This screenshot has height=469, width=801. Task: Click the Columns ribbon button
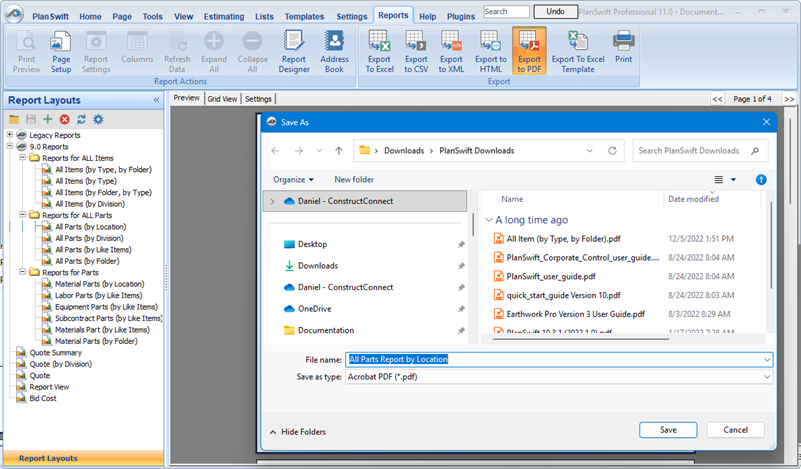coord(137,47)
